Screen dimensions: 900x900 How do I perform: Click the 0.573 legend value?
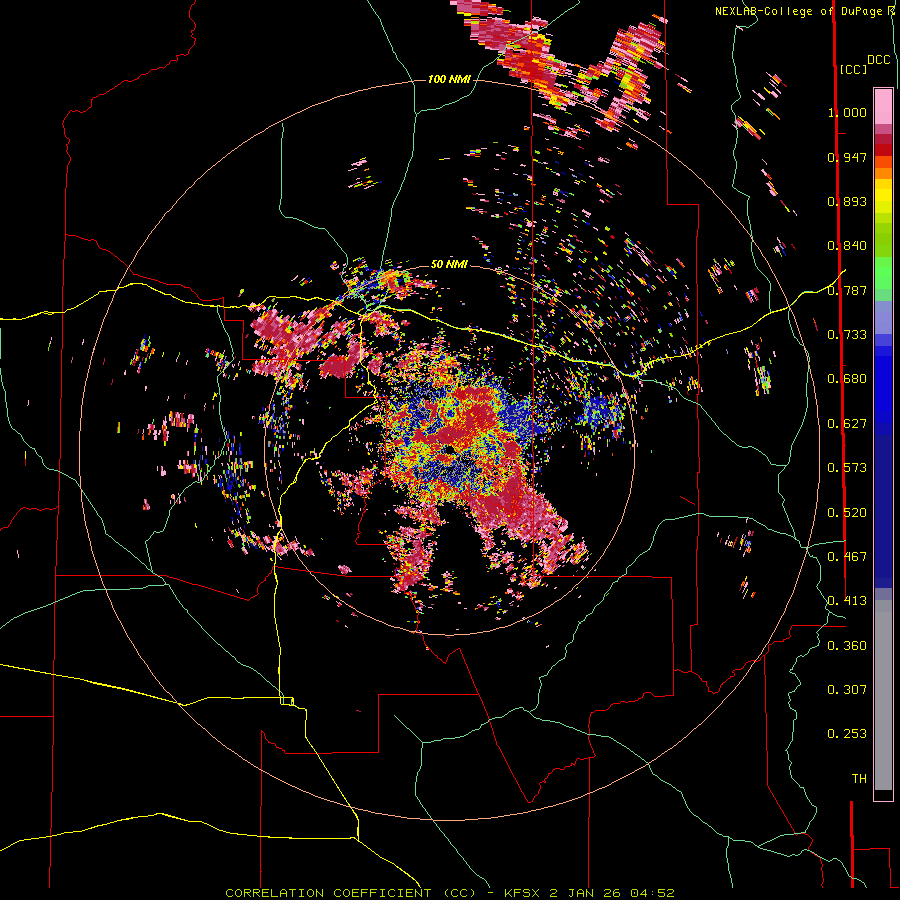pos(847,468)
